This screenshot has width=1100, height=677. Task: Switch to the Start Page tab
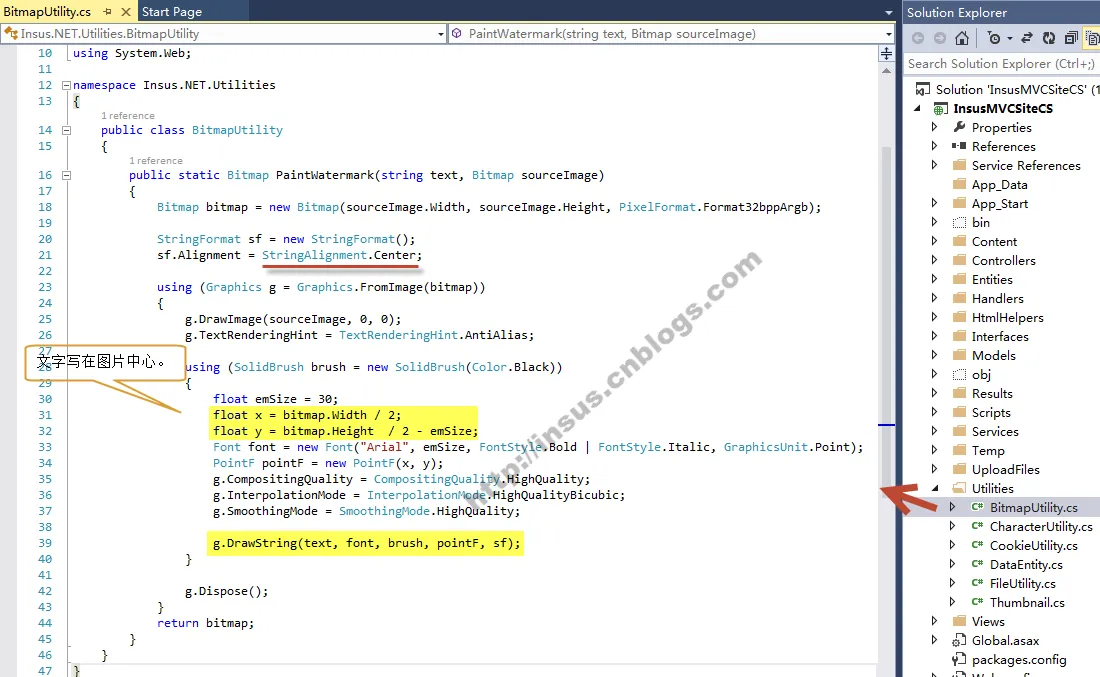pos(172,11)
